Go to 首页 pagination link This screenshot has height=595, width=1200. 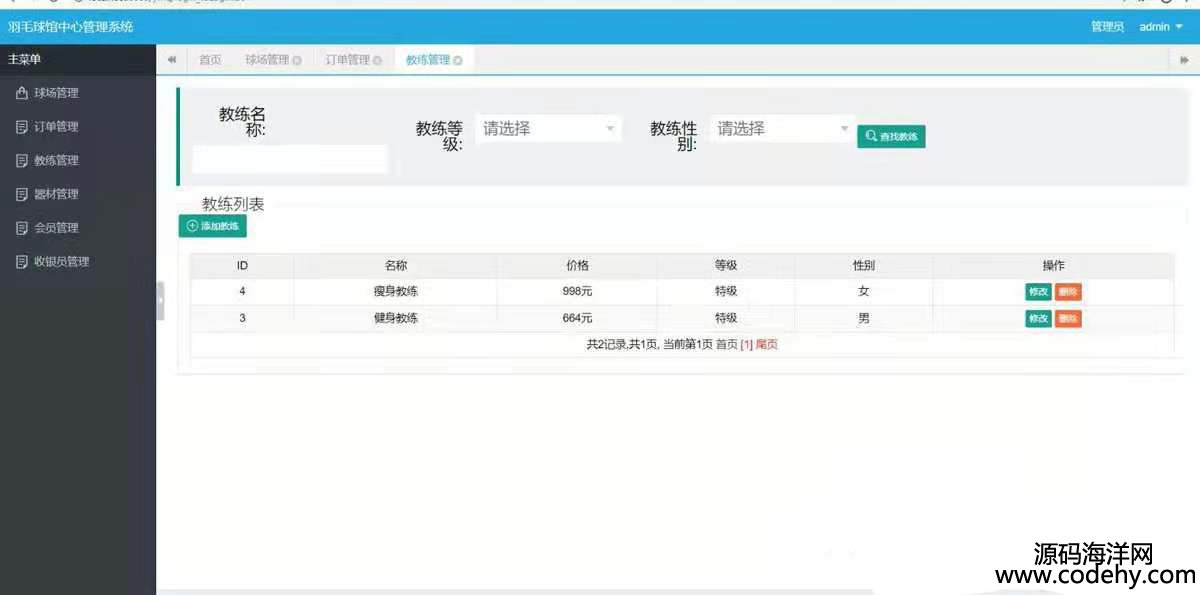pos(727,345)
